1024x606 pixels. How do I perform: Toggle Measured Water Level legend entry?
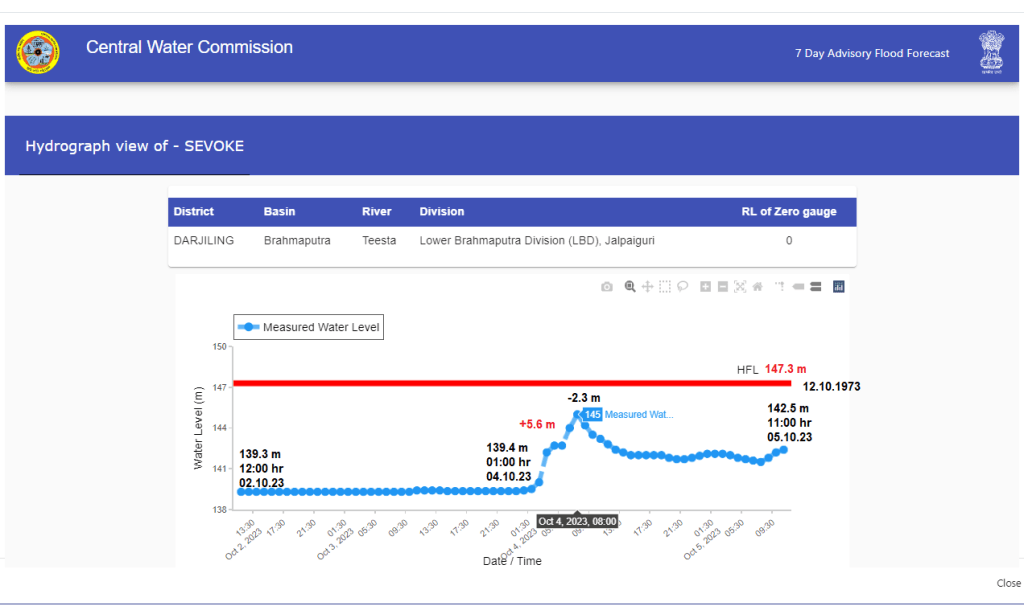click(x=310, y=327)
